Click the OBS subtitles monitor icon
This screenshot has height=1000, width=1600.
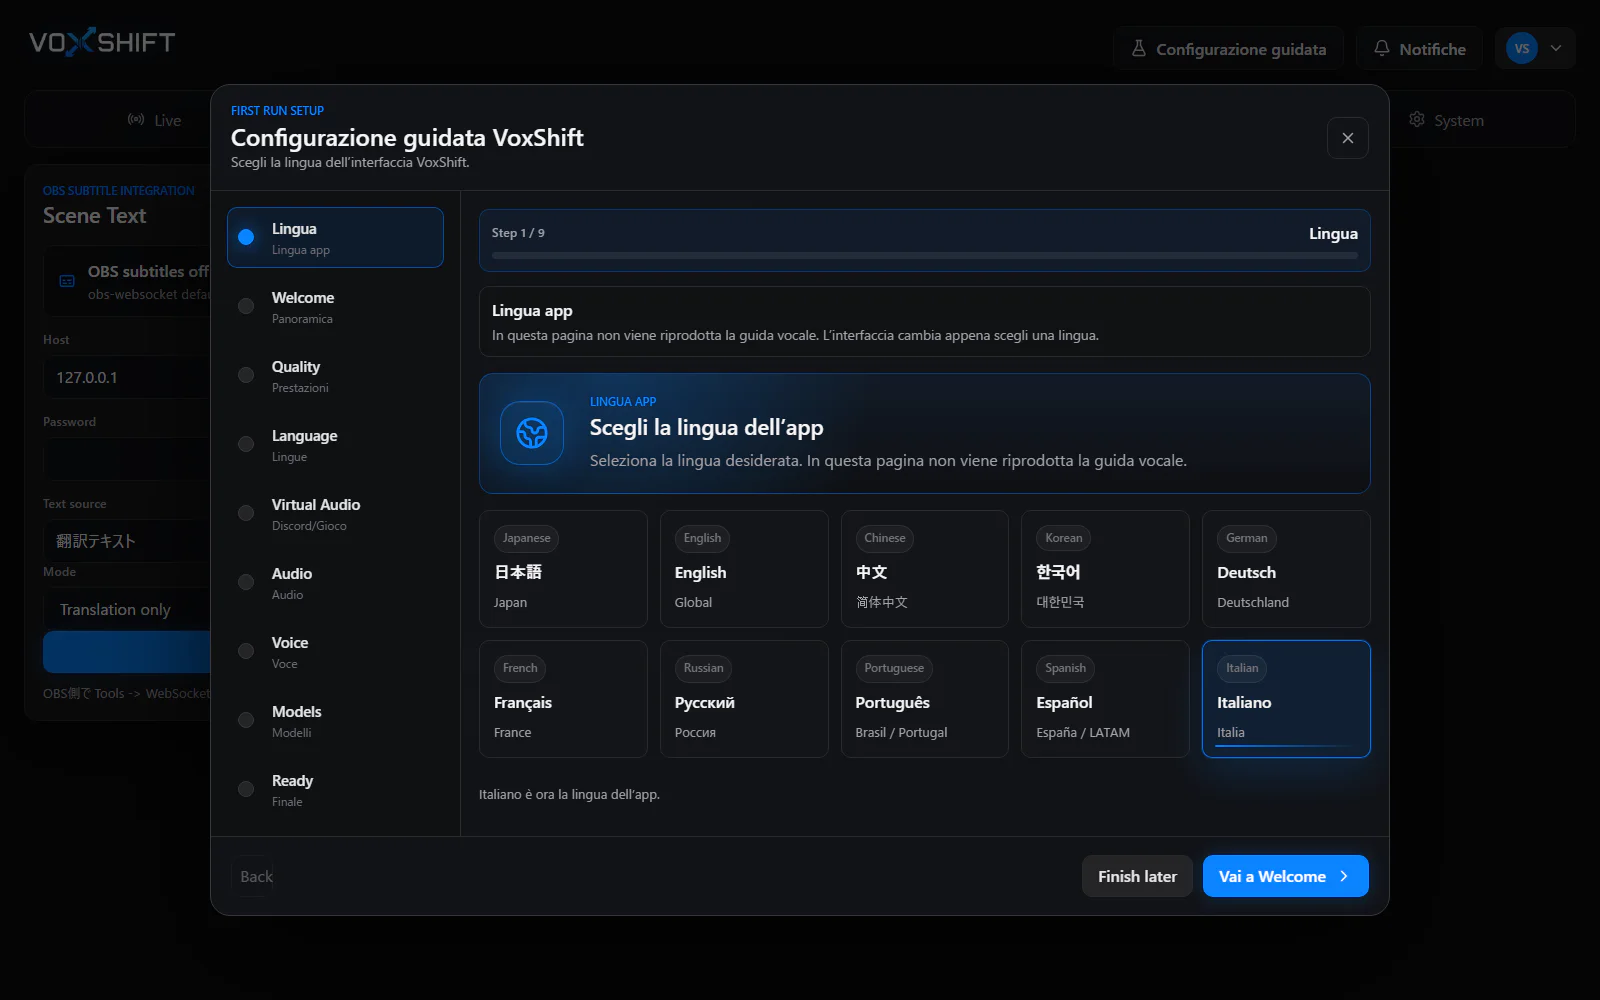coord(67,281)
